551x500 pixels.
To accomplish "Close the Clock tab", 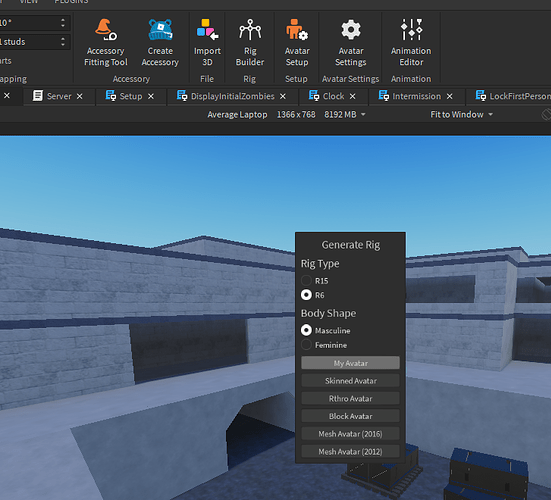I will point(352,96).
